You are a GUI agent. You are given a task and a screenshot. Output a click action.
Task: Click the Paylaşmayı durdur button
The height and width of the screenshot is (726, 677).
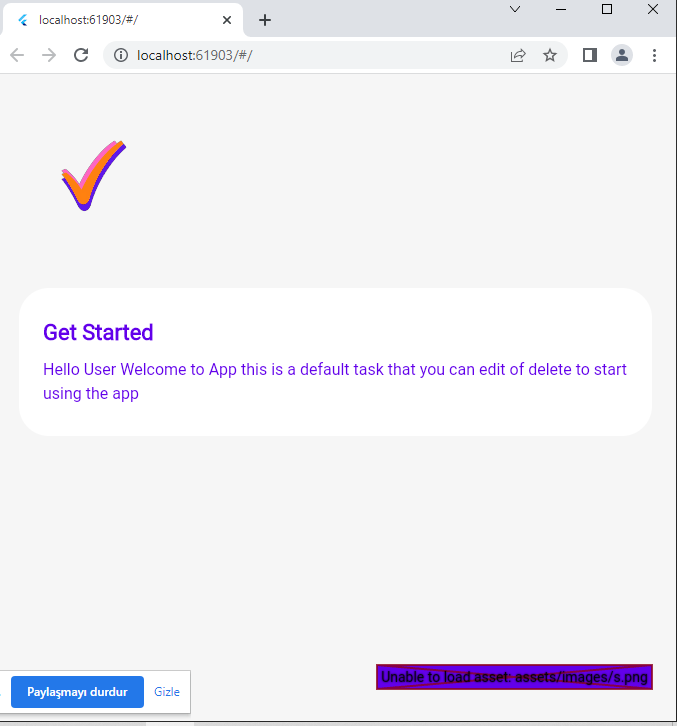(x=77, y=692)
